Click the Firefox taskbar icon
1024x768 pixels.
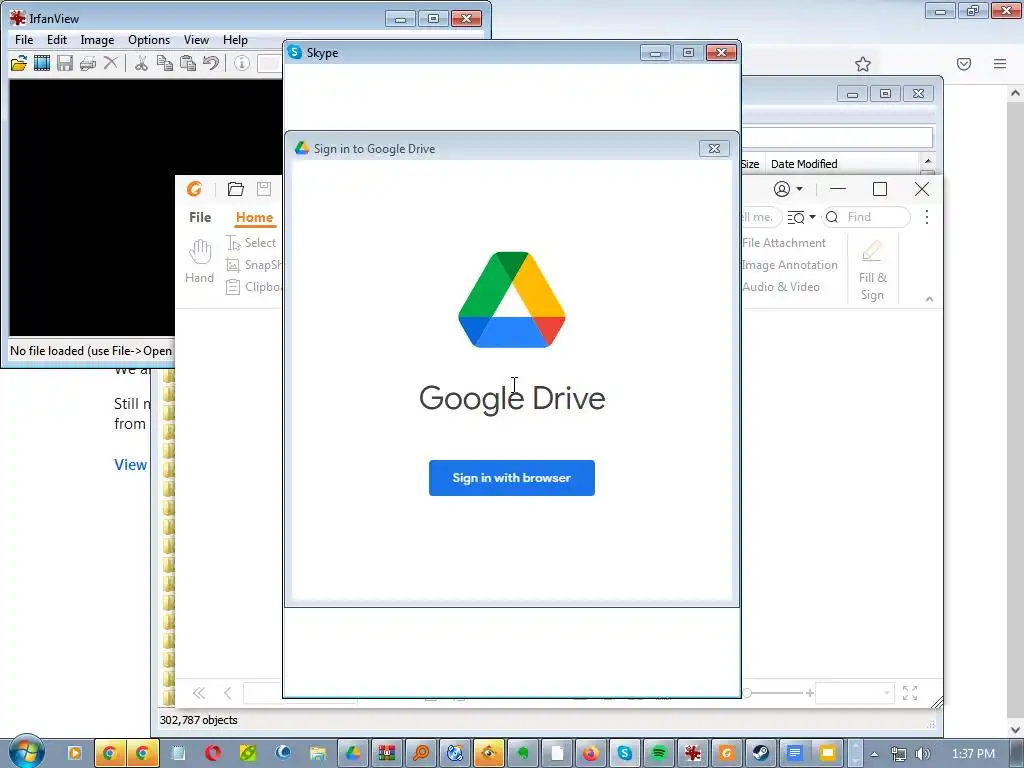pyautogui.click(x=590, y=754)
